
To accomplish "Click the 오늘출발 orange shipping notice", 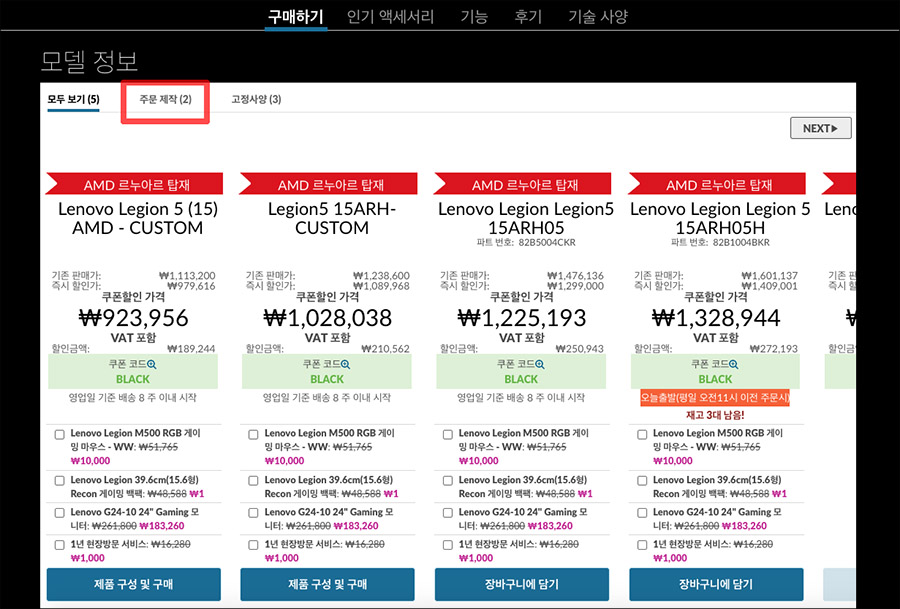I will pyautogui.click(x=715, y=398).
